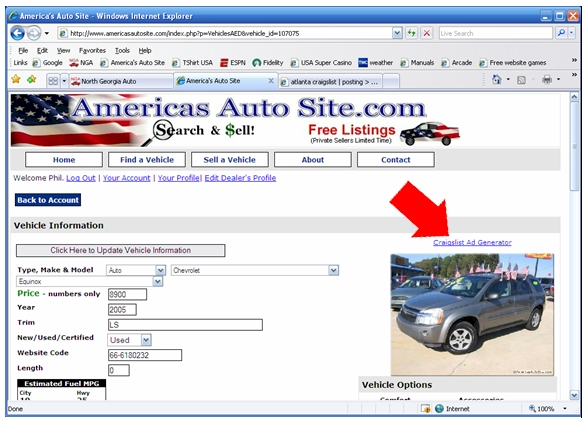Click the Print icon in command bar
Image resolution: width=587 pixels, height=421 pixels.
(x=547, y=79)
